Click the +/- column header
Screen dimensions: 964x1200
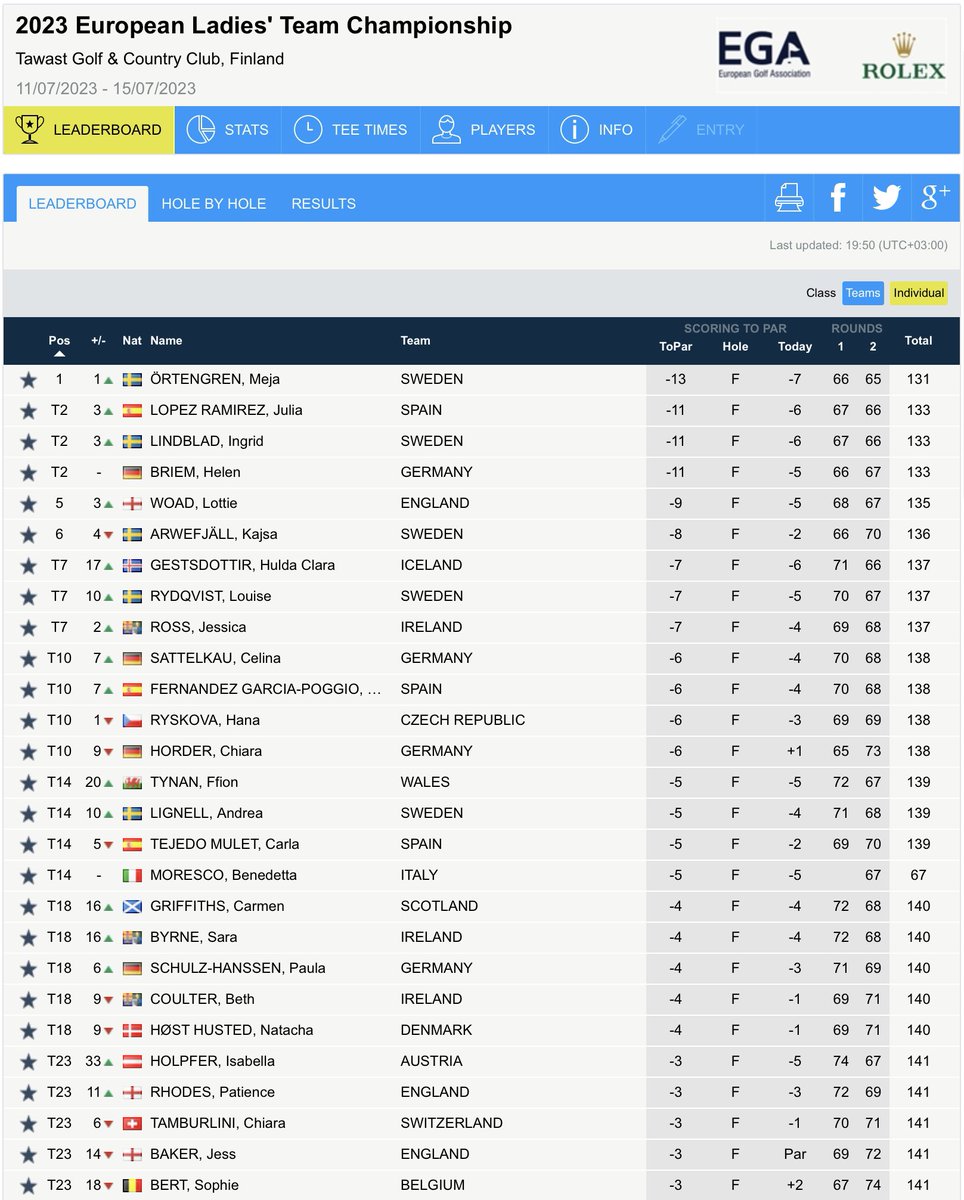click(98, 341)
